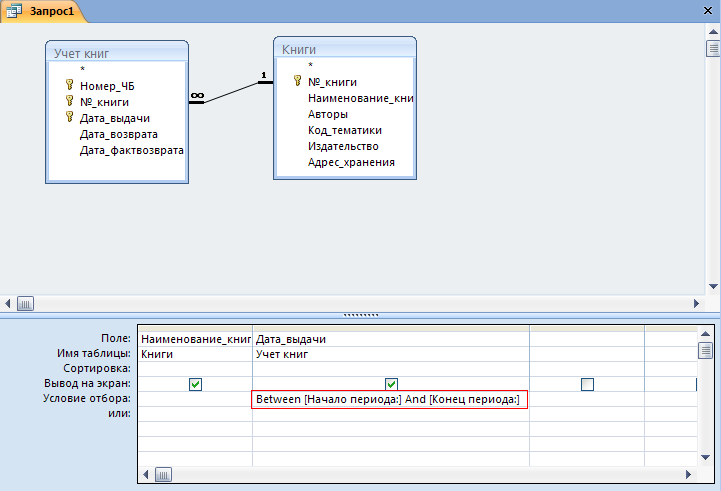Click right arrow of the upper pane horizontal scrollbar

click(696, 303)
